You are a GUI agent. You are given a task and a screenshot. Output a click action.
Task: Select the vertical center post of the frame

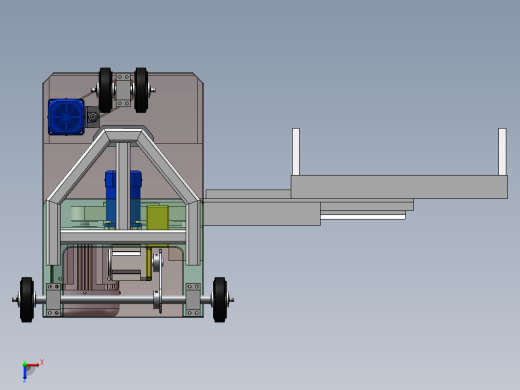(123, 186)
